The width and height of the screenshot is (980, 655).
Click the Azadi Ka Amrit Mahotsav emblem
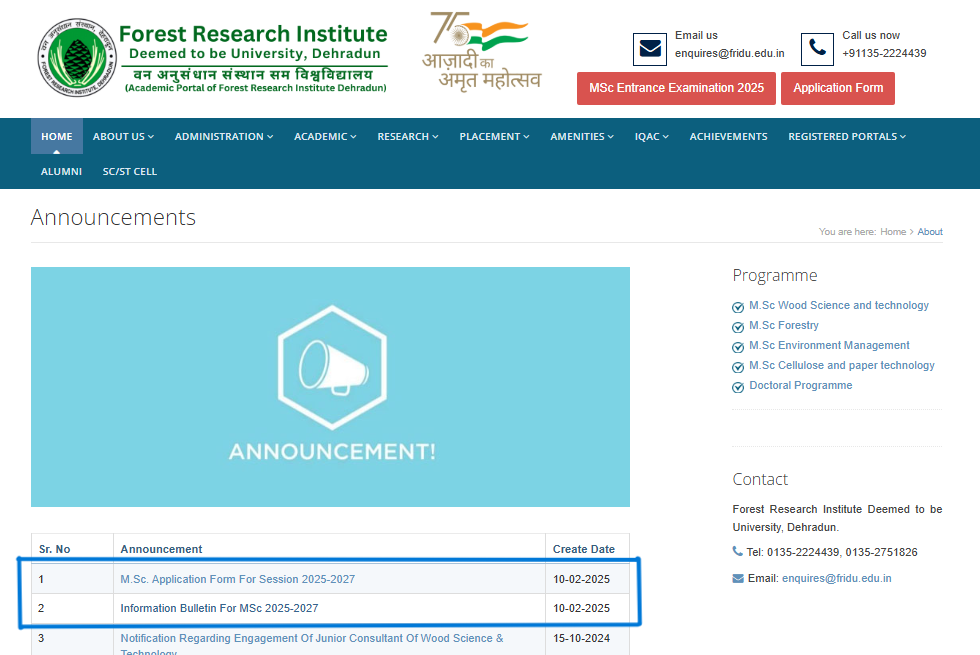(x=482, y=50)
